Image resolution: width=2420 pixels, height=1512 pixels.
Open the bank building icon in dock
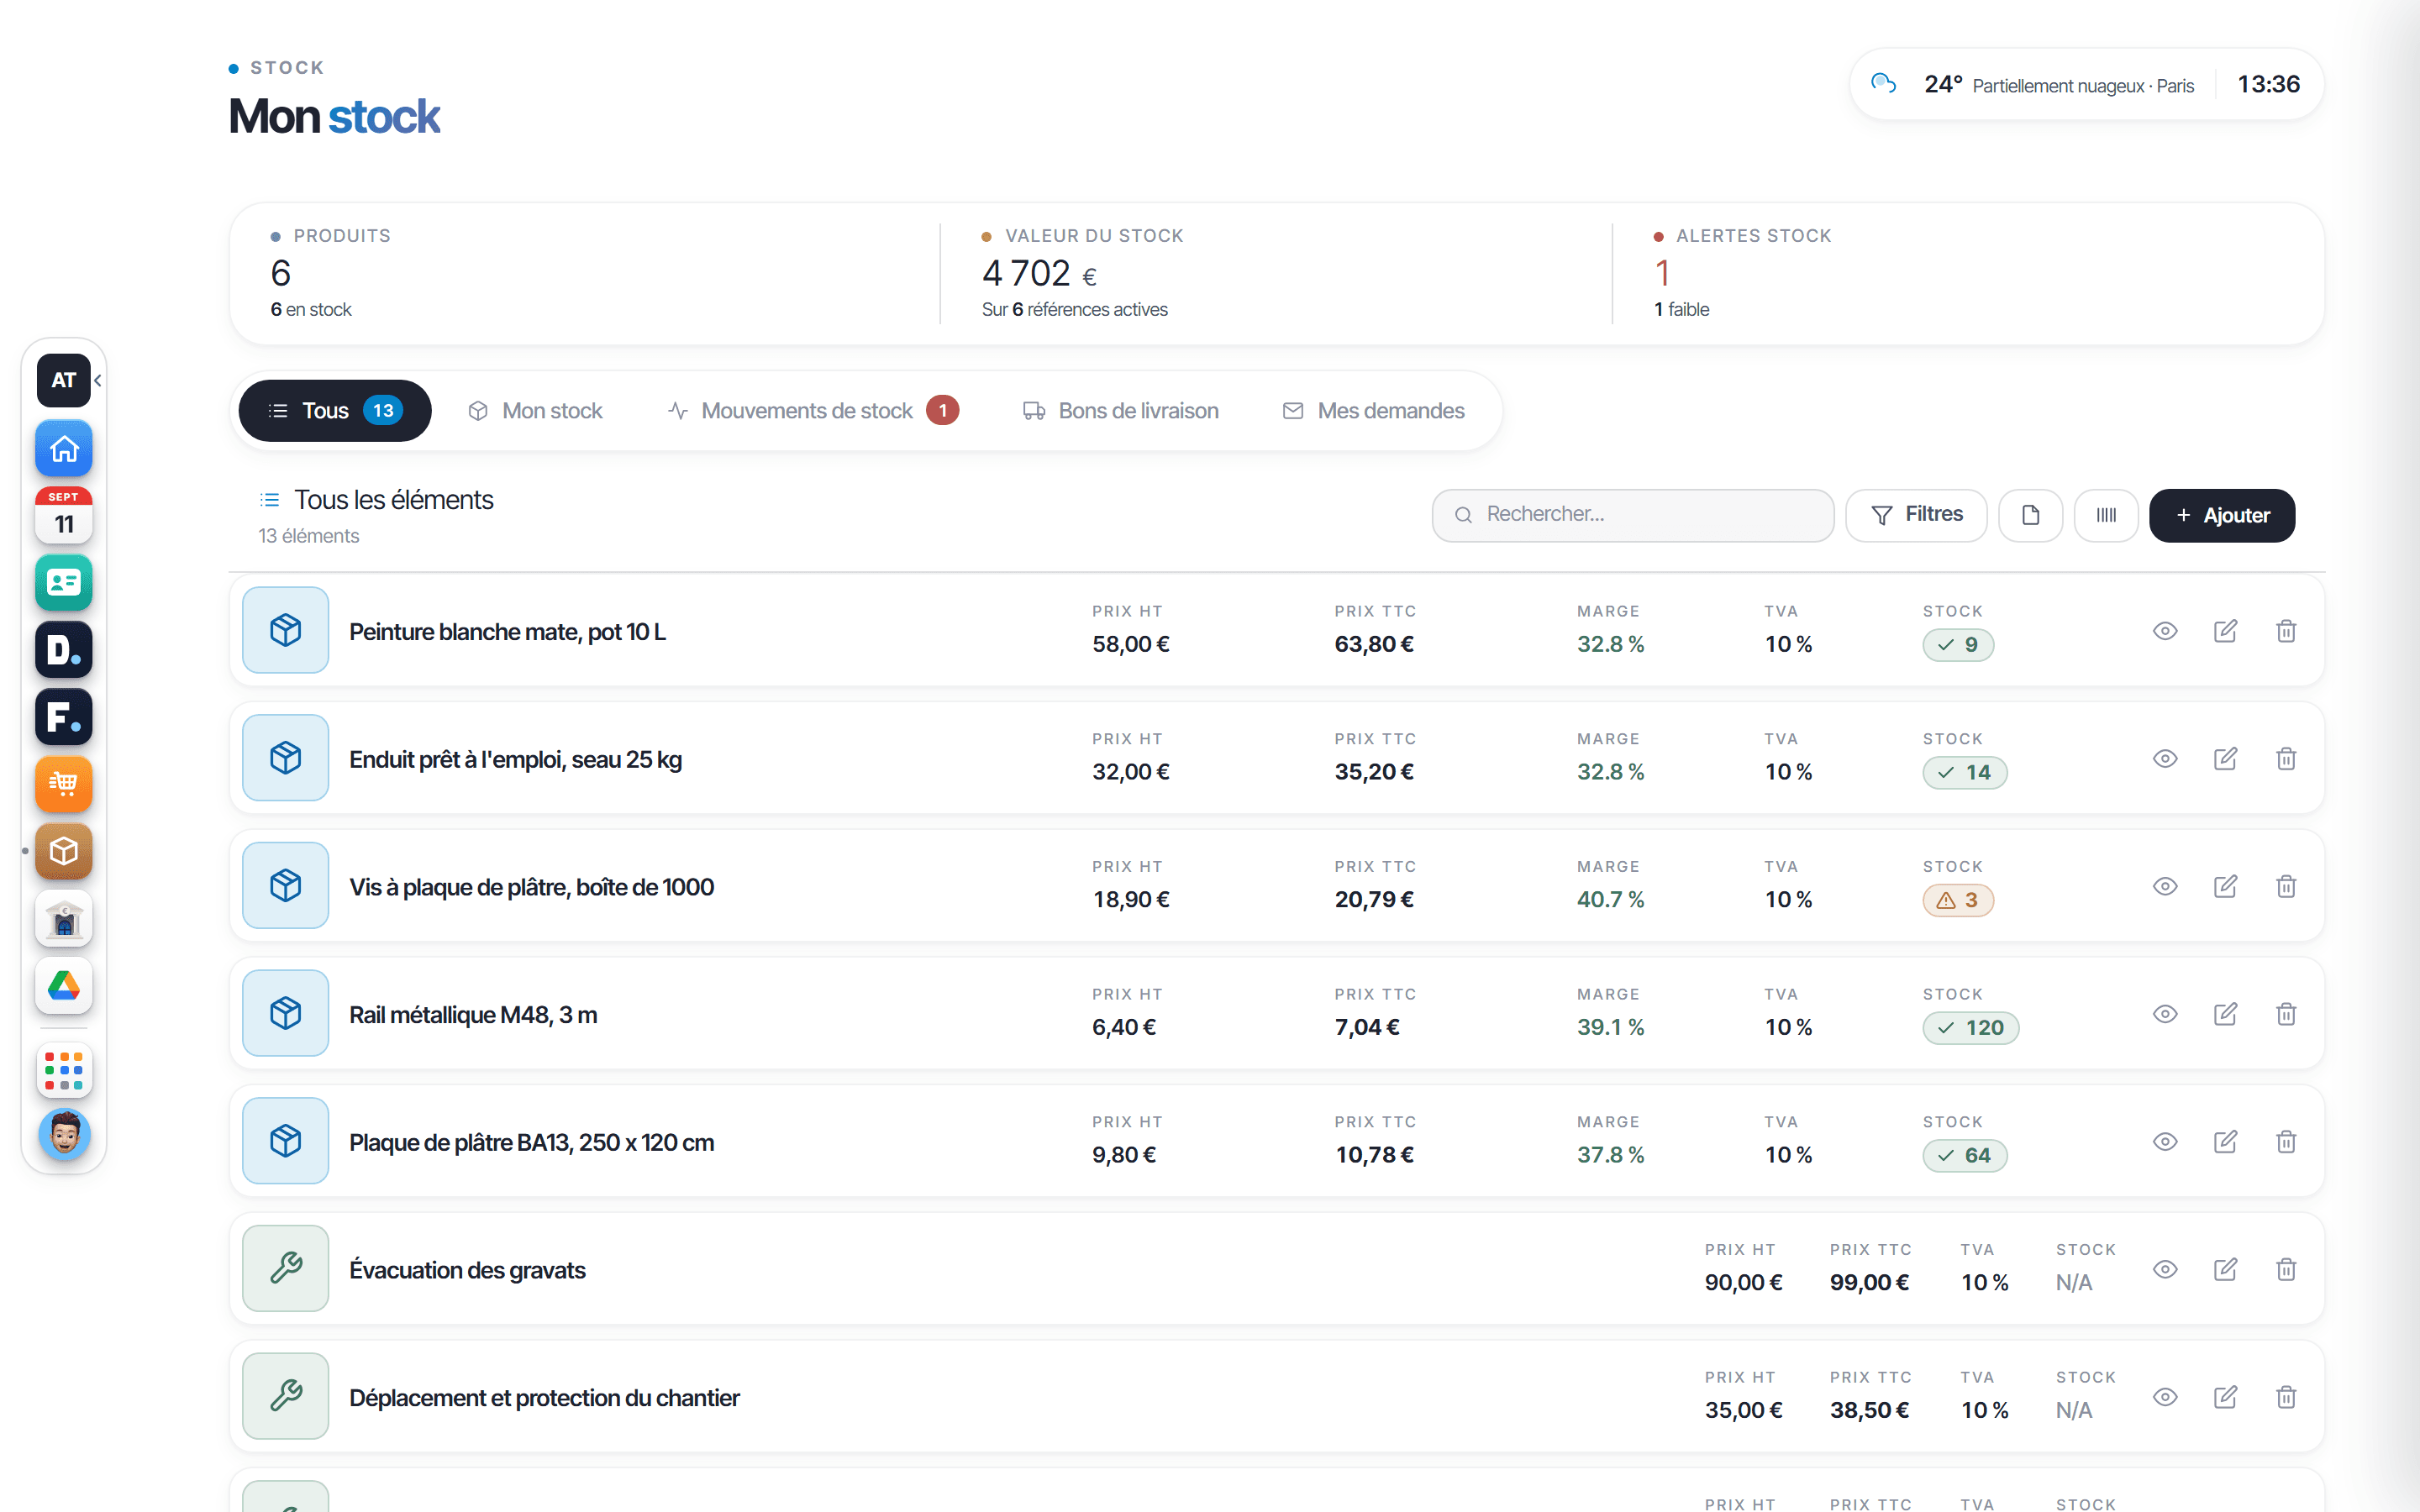click(64, 918)
